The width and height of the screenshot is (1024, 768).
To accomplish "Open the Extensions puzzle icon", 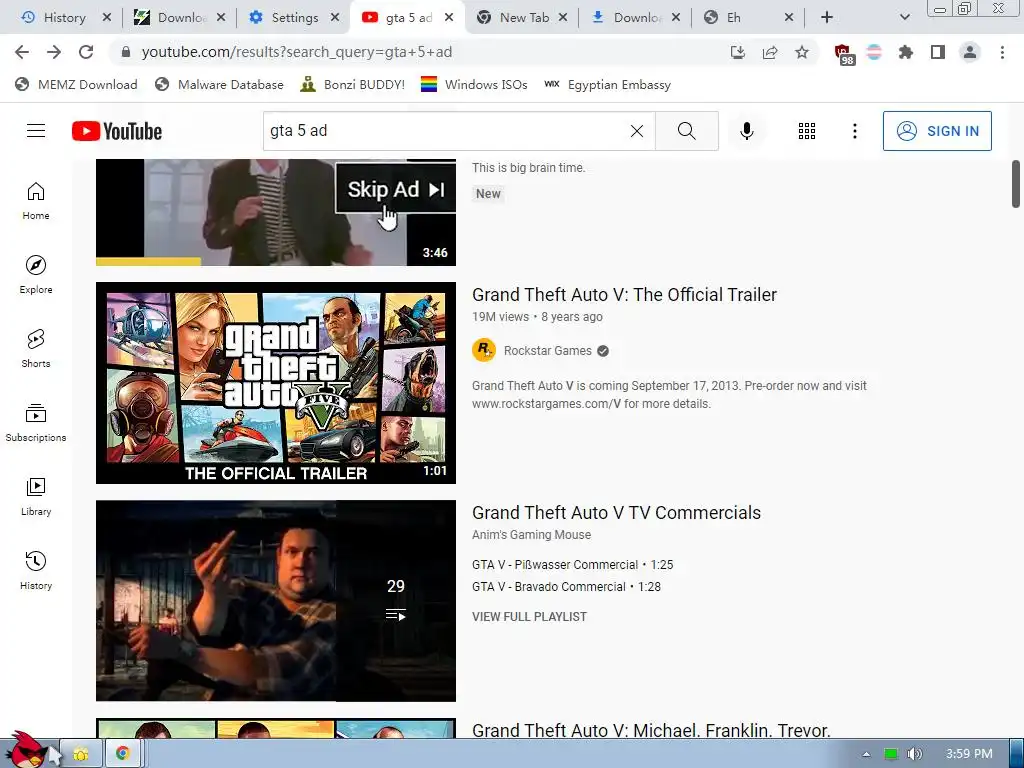I will click(x=906, y=52).
